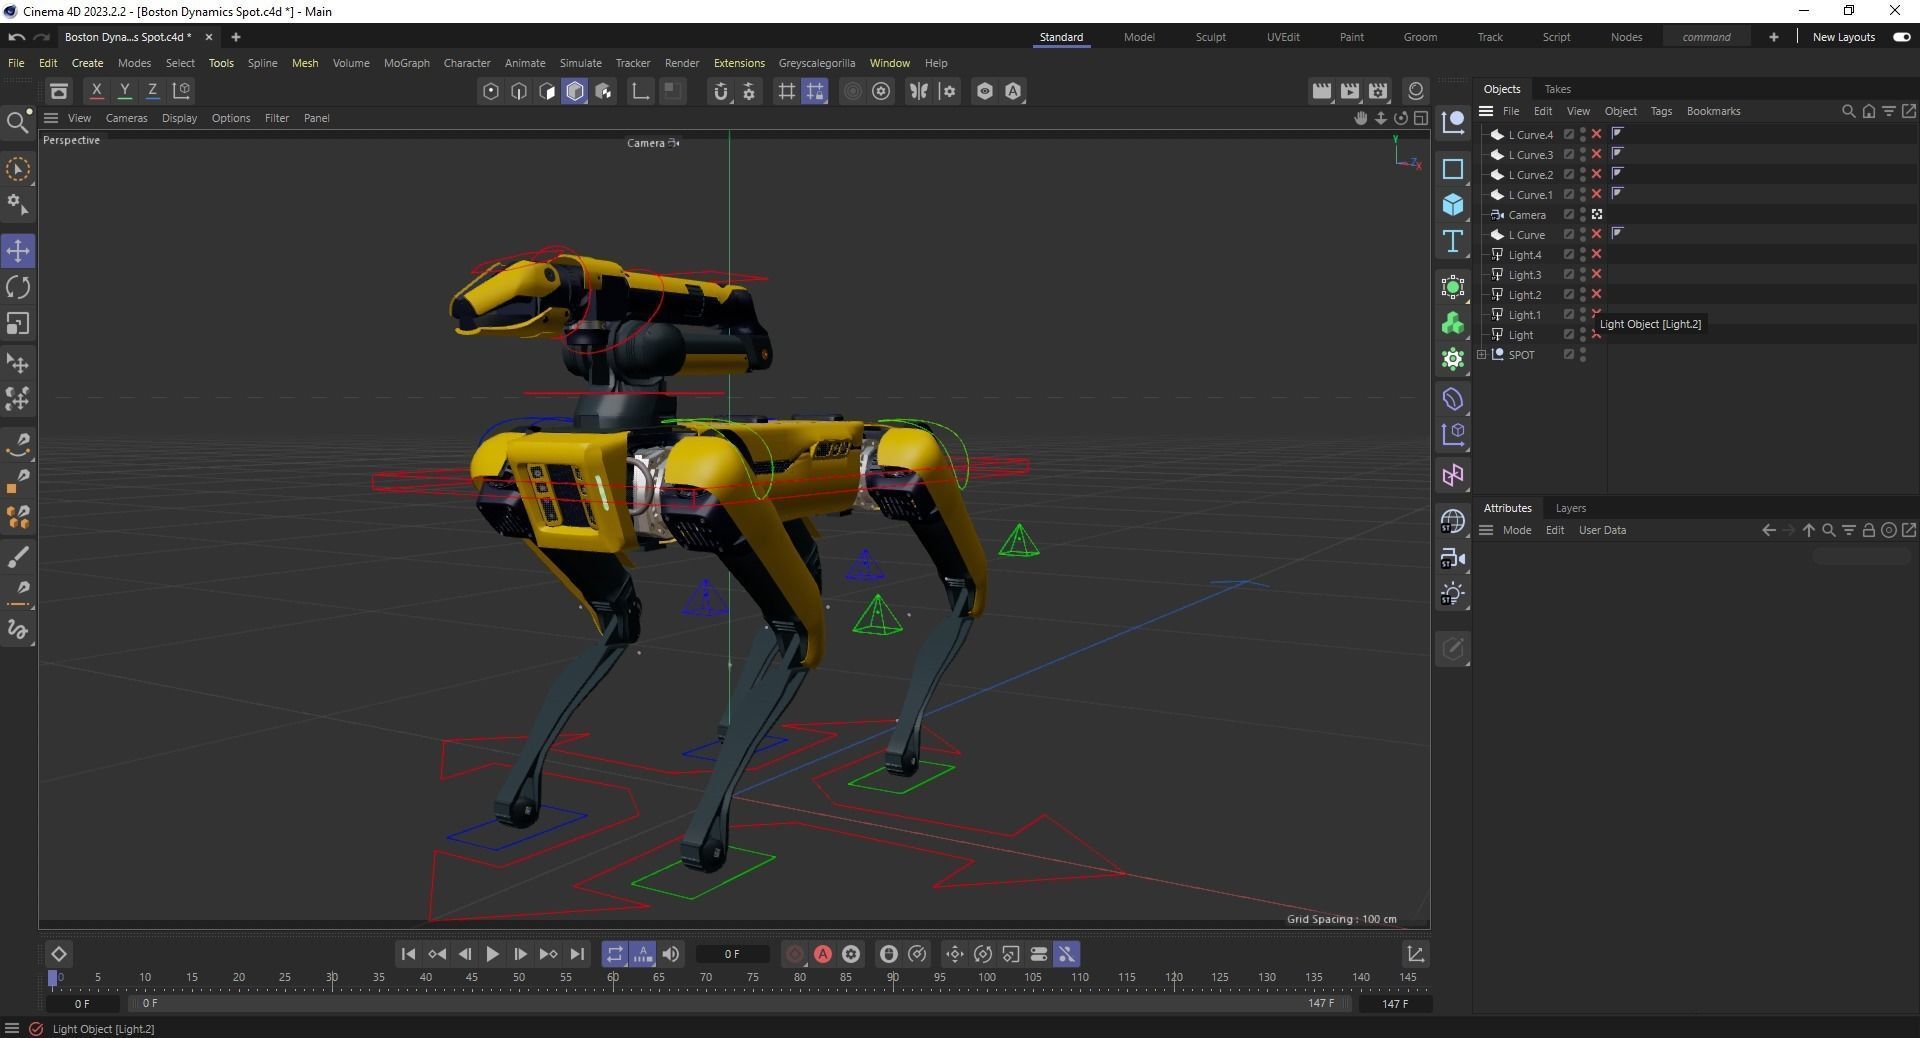The height and width of the screenshot is (1038, 1920).
Task: Click the Render View icon
Action: [x=1321, y=91]
